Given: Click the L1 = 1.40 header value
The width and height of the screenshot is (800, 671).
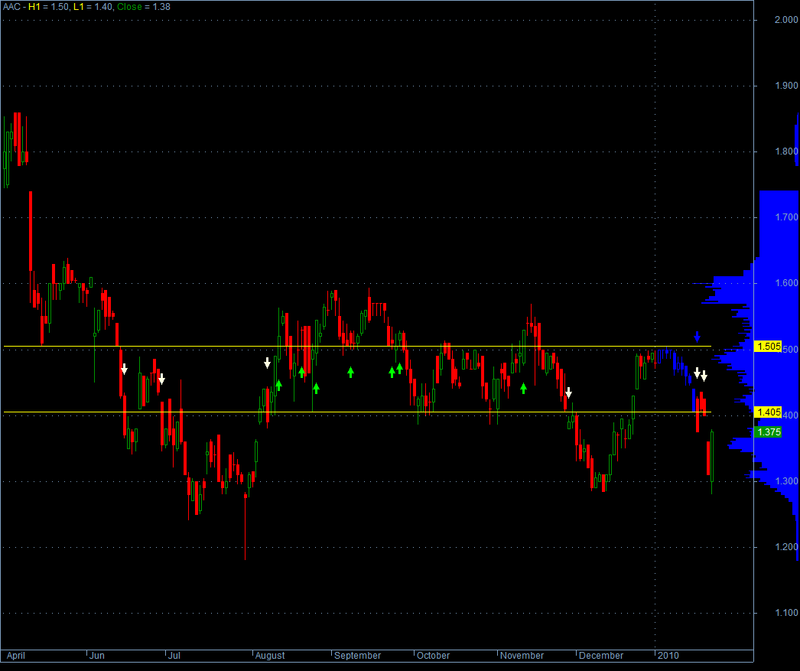Looking at the screenshot, I should [x=93, y=7].
